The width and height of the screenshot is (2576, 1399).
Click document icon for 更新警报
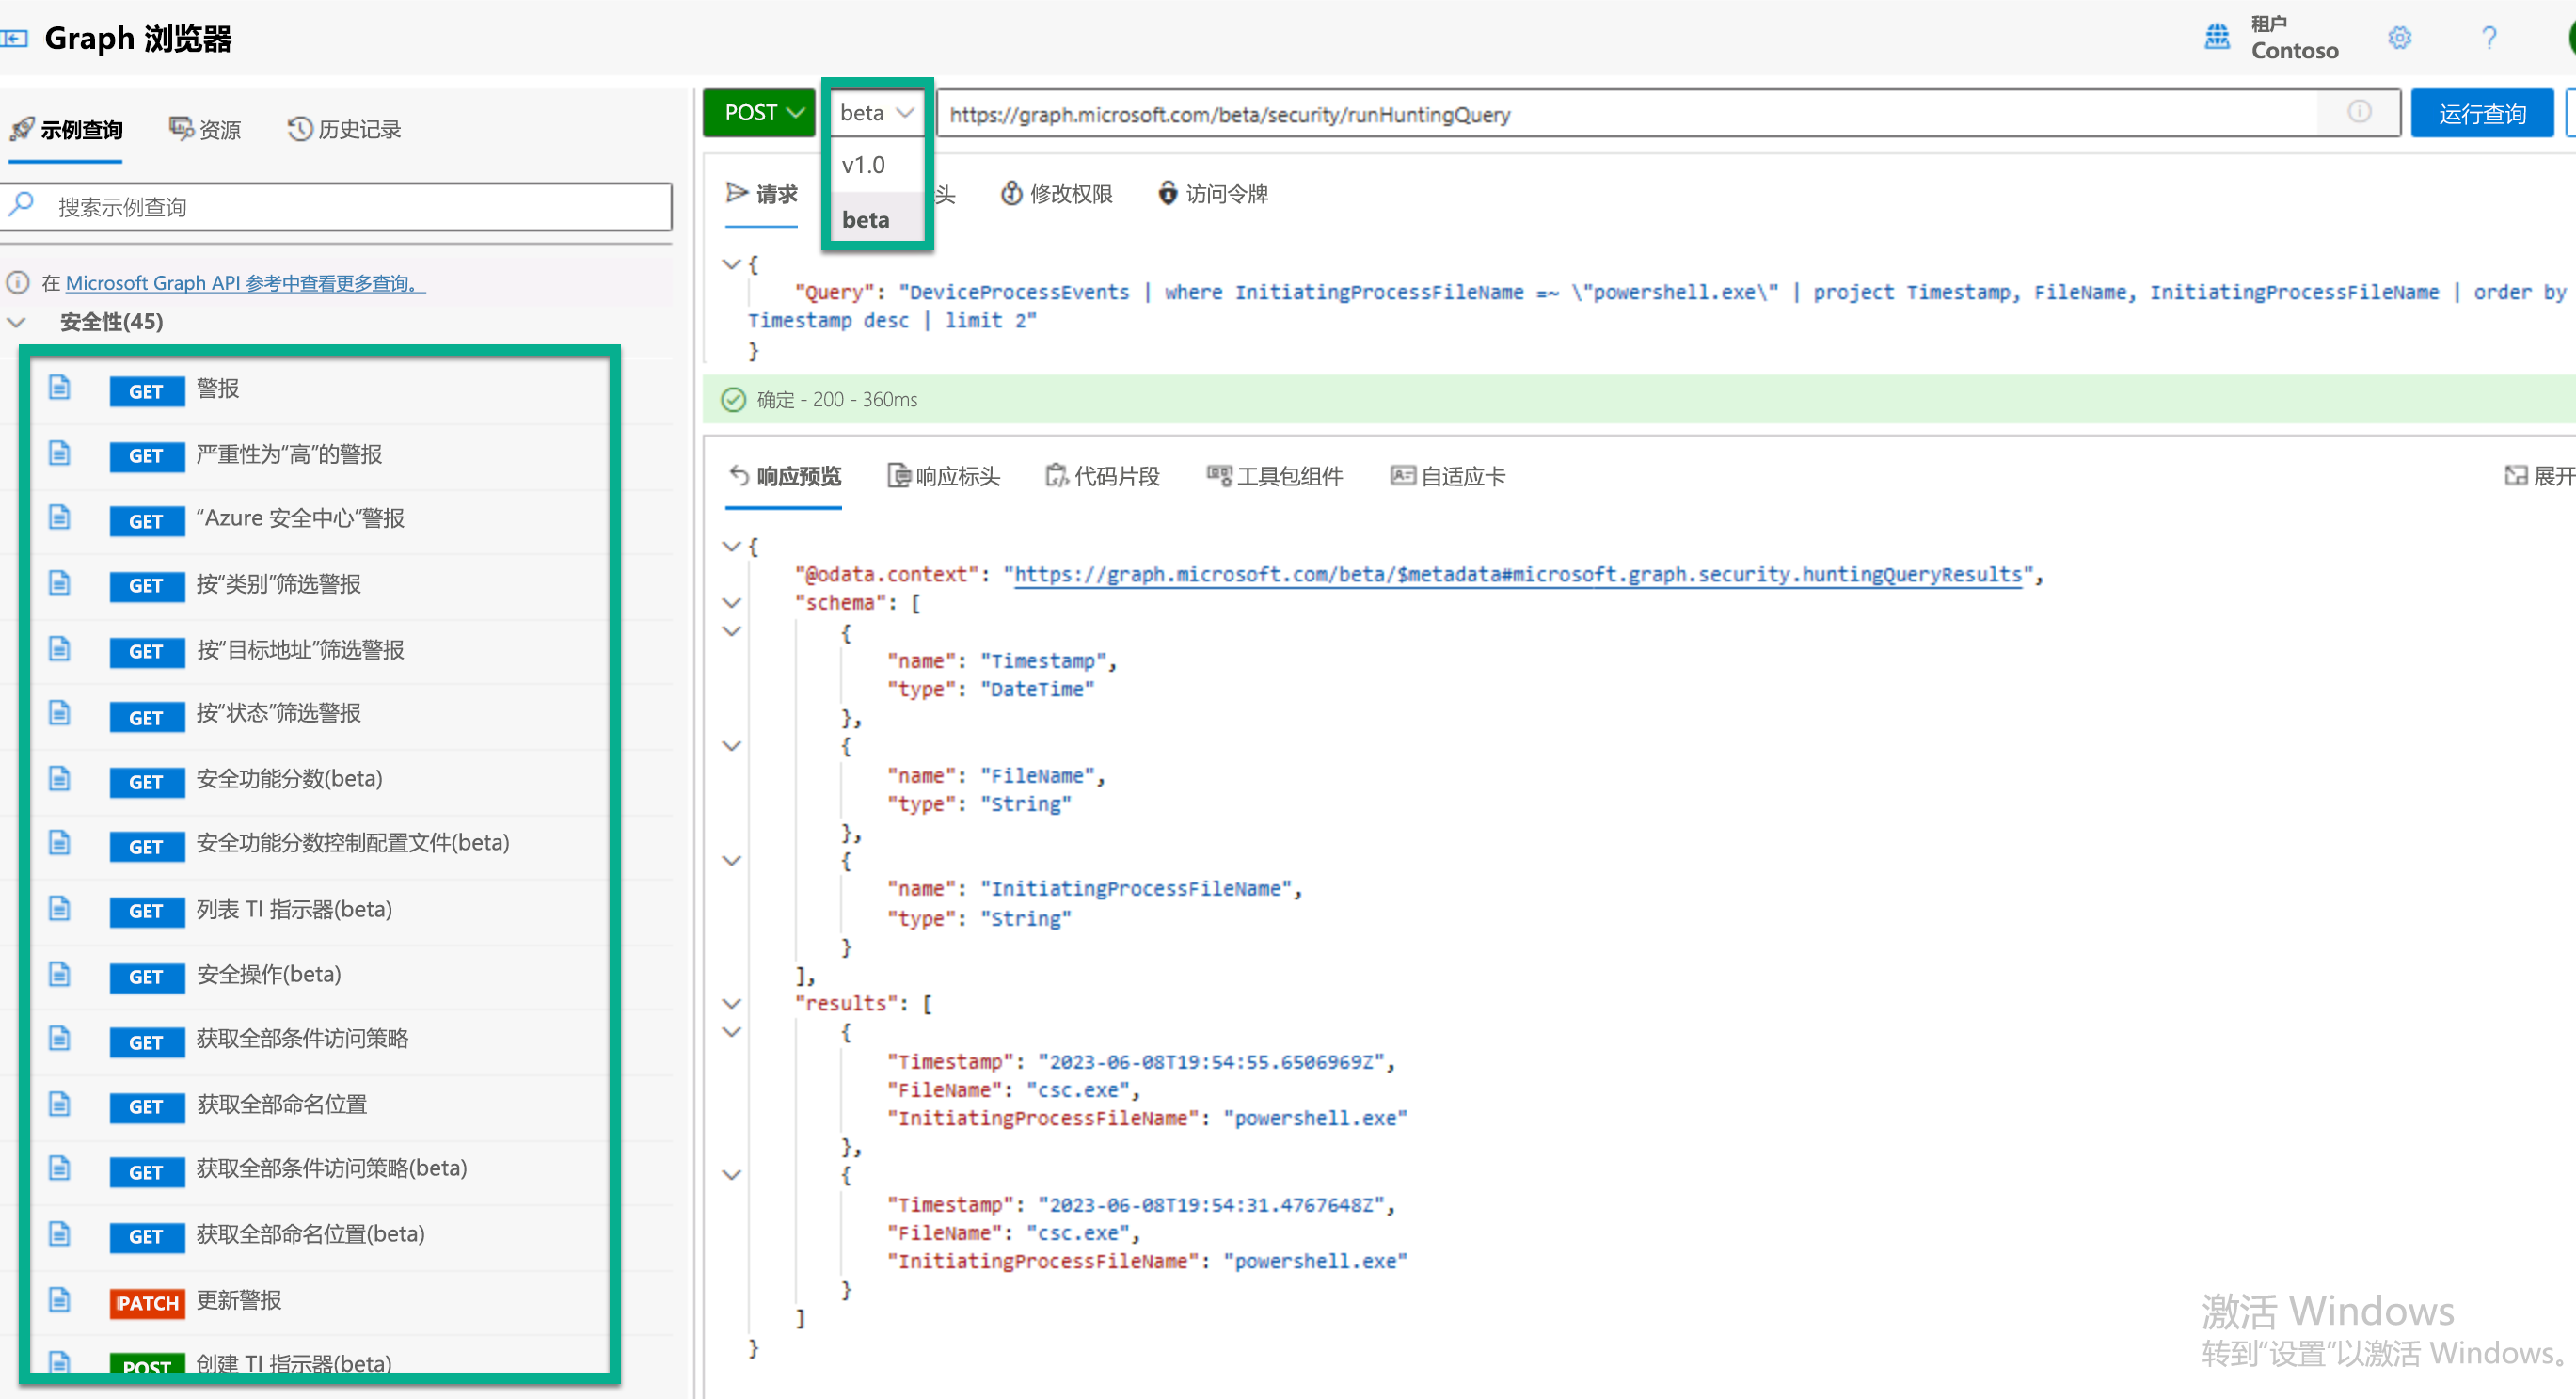[x=60, y=1299]
